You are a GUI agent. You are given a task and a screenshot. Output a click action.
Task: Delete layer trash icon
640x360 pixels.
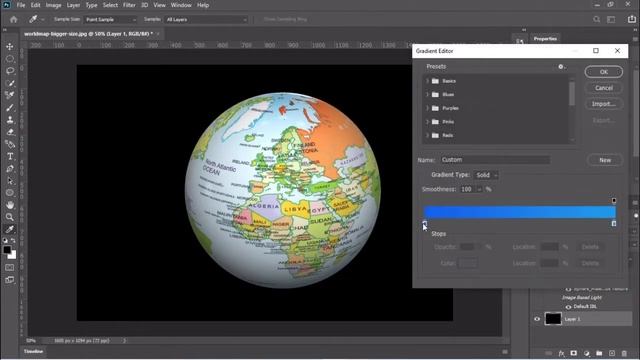pos(624,353)
